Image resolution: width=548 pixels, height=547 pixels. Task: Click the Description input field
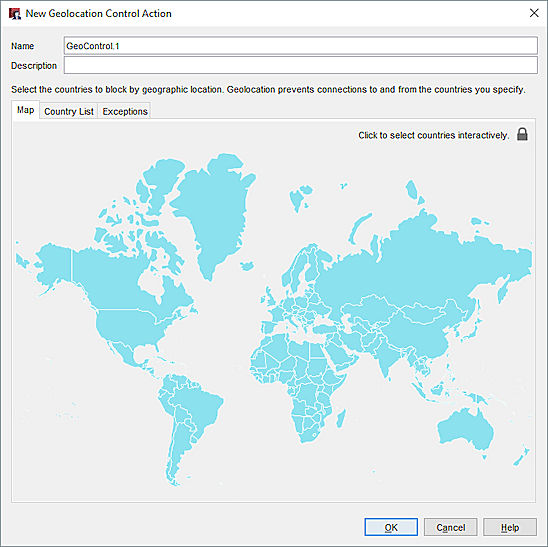click(x=301, y=65)
